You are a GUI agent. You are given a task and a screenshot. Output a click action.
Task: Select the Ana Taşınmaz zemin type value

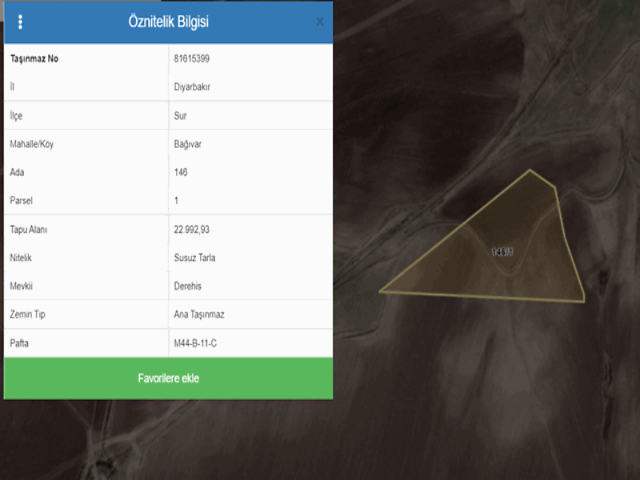click(x=199, y=315)
